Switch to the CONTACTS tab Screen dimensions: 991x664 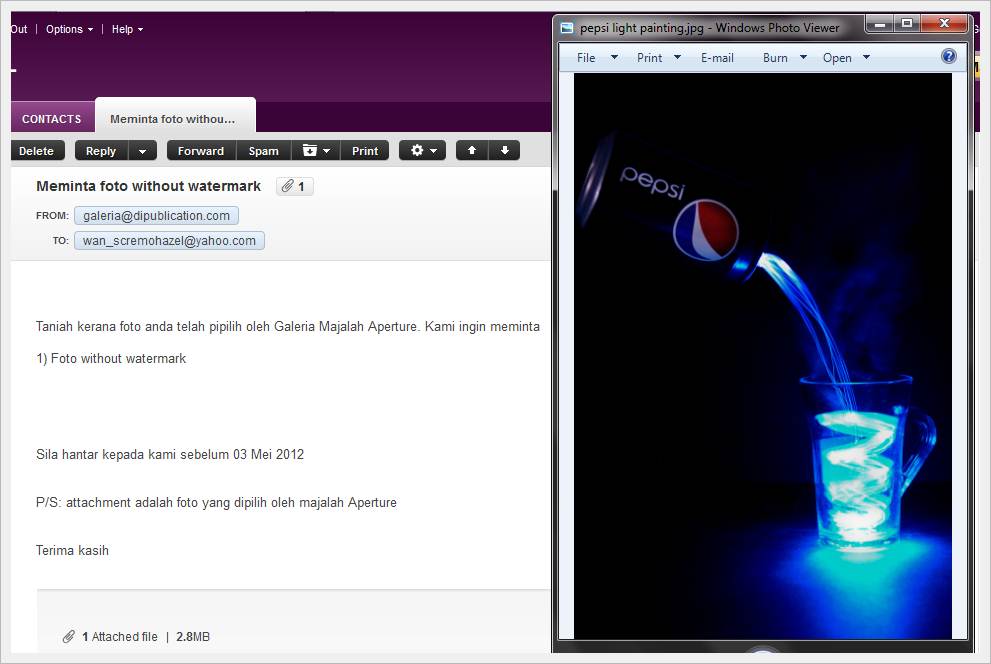(52, 119)
